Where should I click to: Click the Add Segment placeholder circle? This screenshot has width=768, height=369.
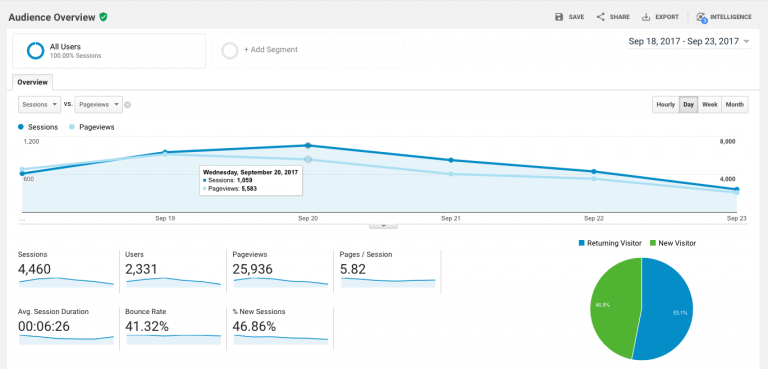pos(230,50)
